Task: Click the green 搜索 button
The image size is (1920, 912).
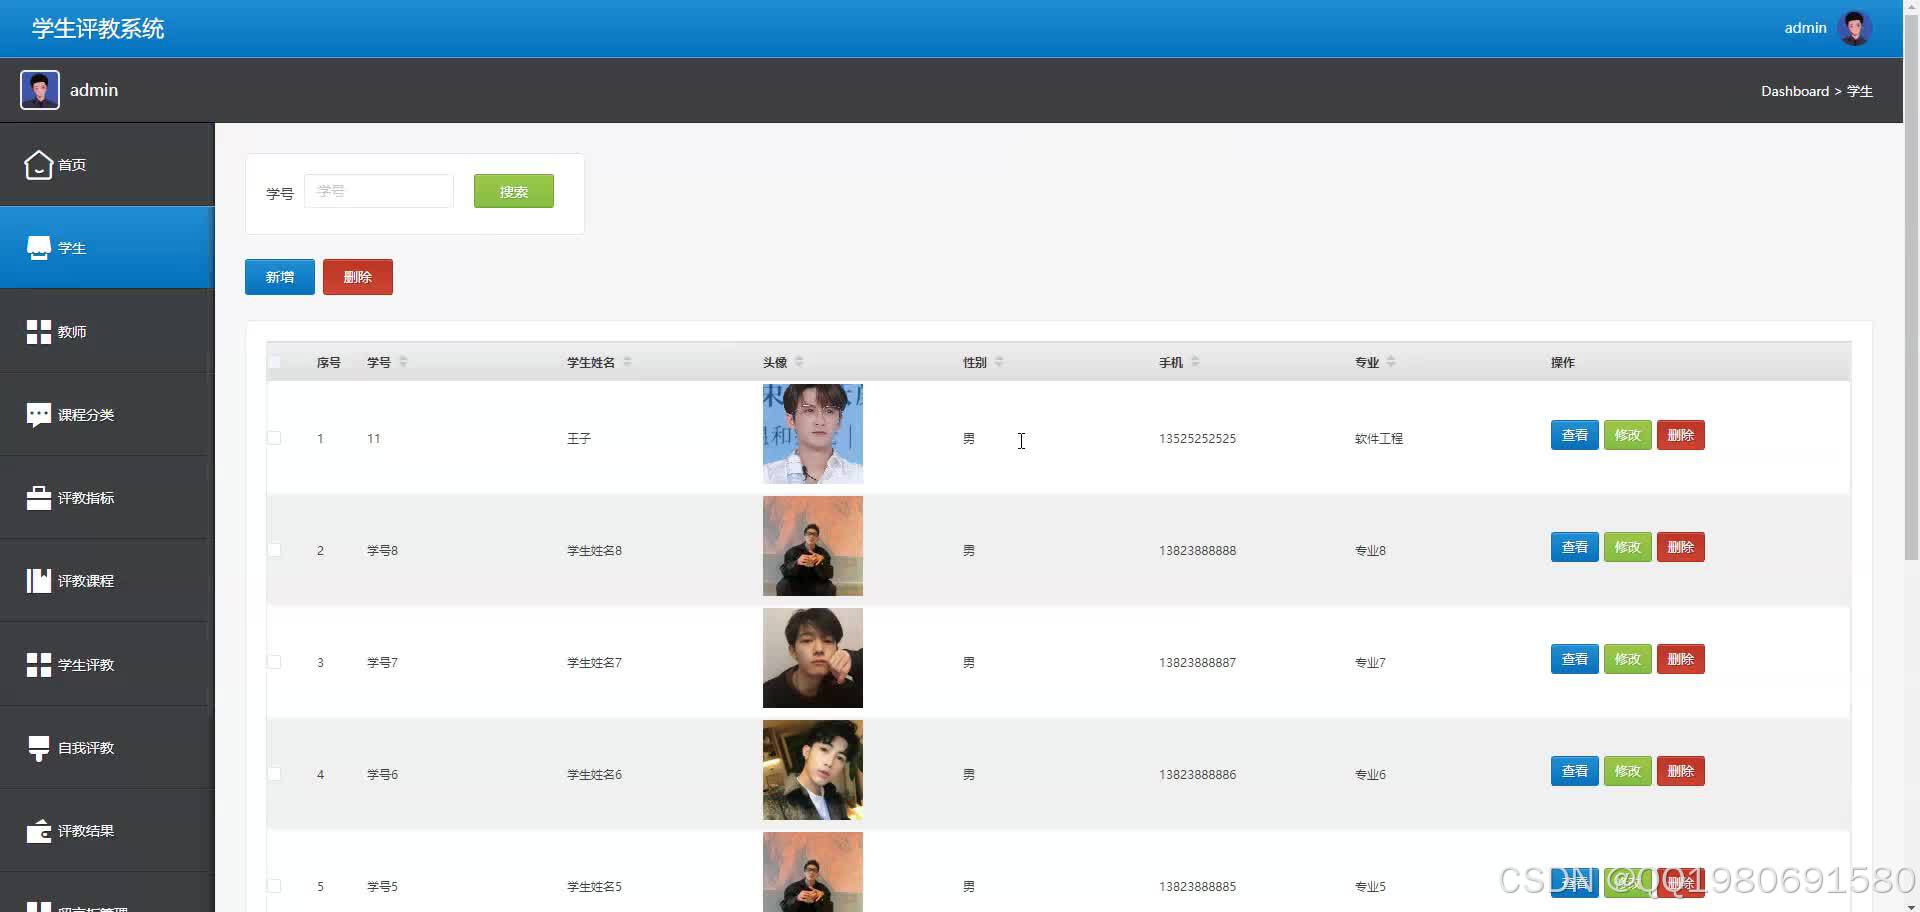Action: click(514, 191)
